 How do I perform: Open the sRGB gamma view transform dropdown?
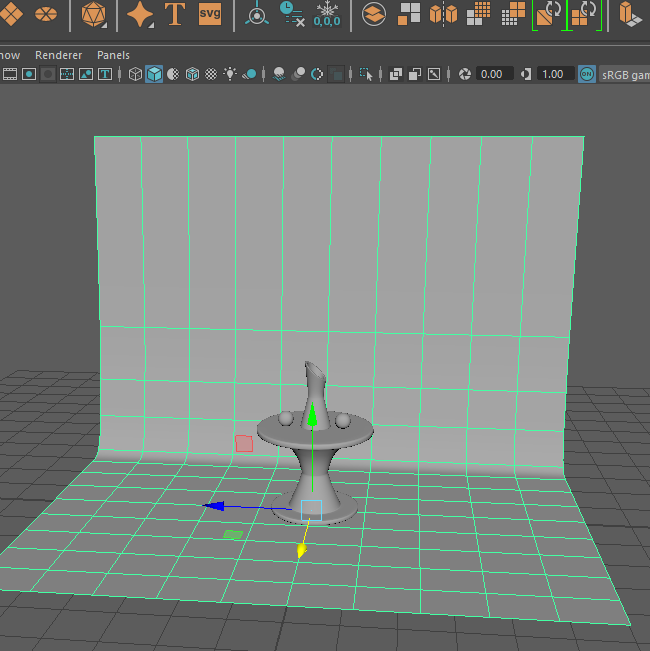point(624,74)
